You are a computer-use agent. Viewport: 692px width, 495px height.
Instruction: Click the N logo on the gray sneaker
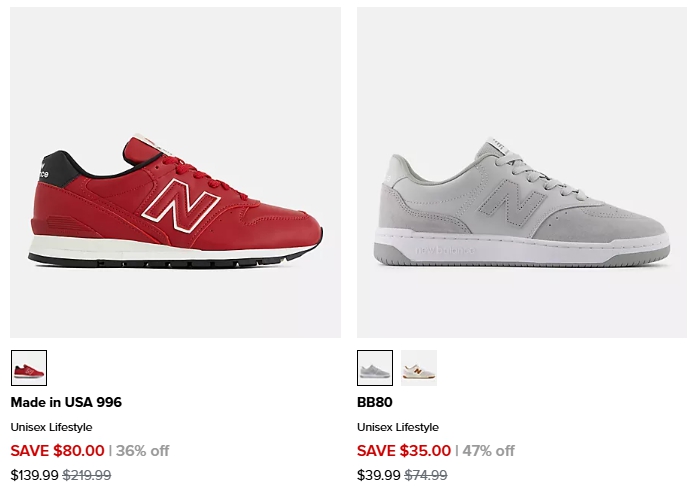(511, 202)
